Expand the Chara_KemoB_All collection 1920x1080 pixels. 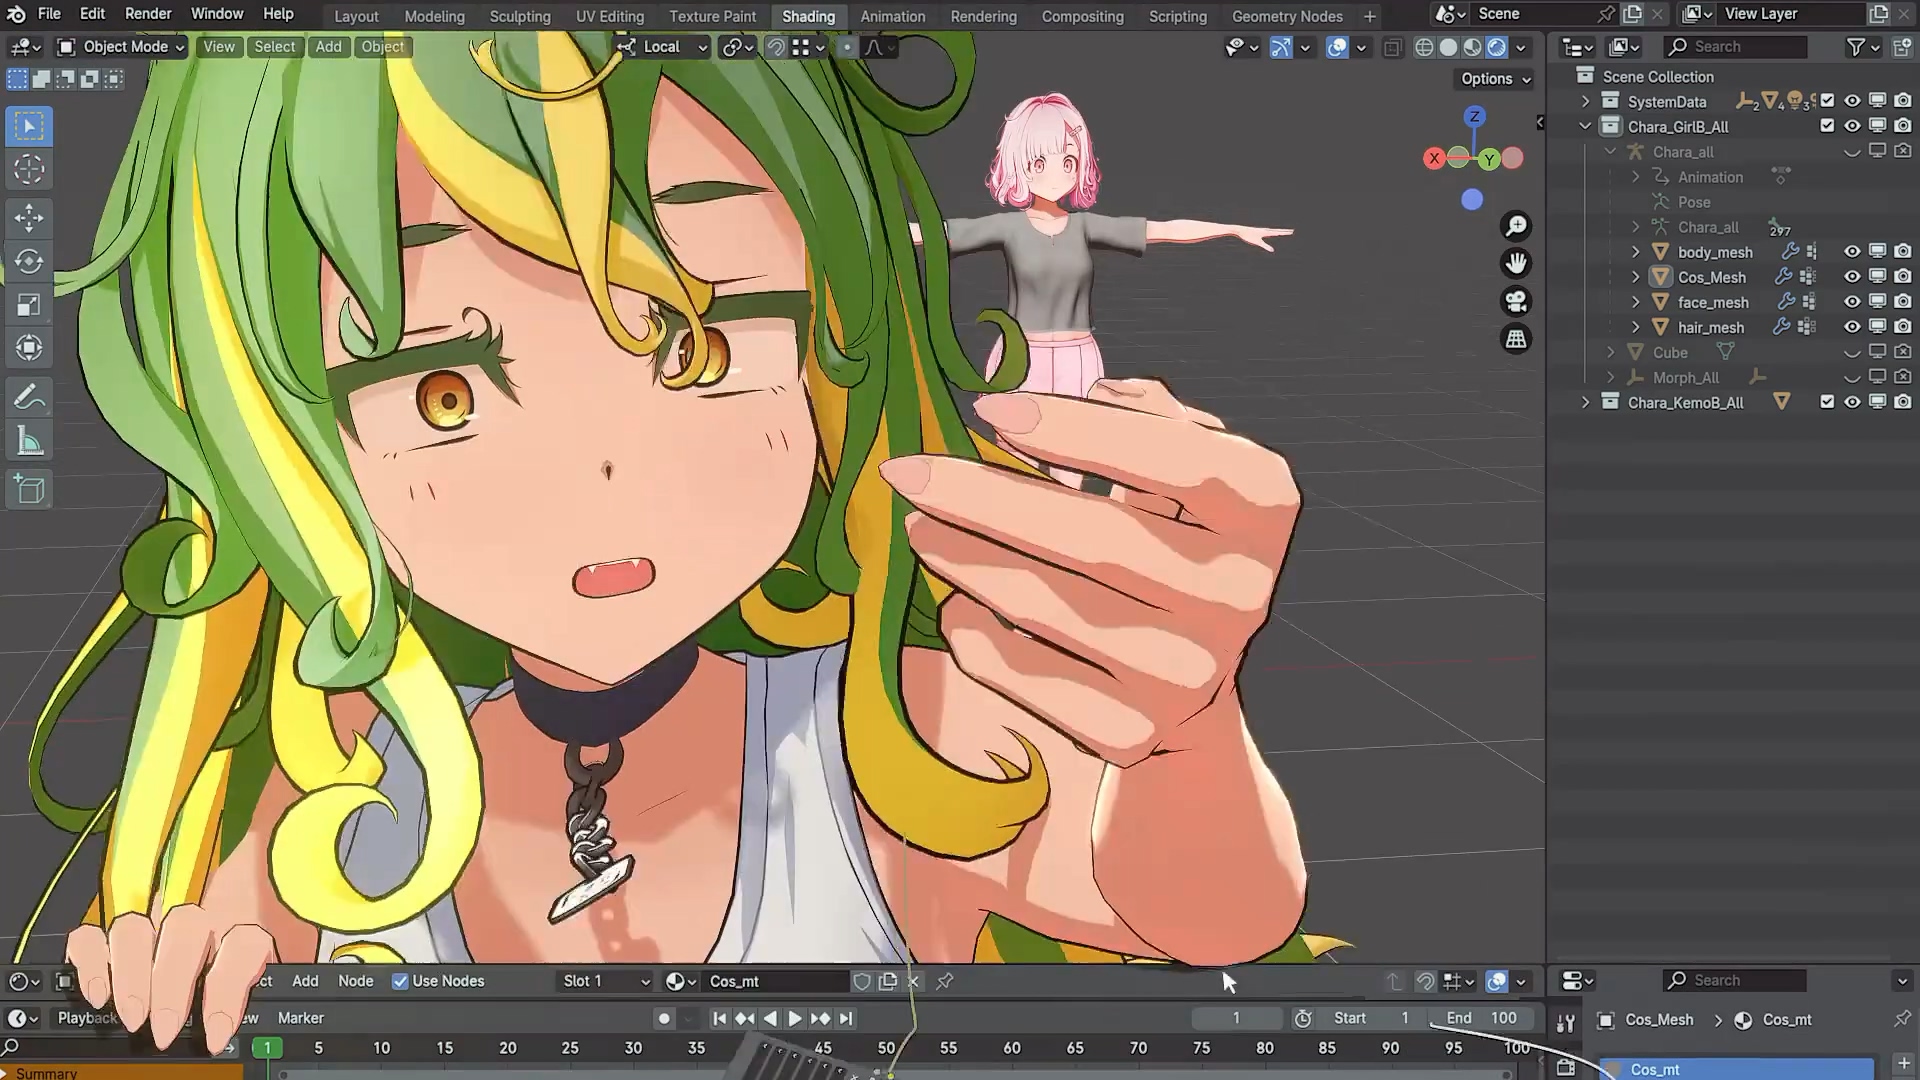coord(1585,402)
